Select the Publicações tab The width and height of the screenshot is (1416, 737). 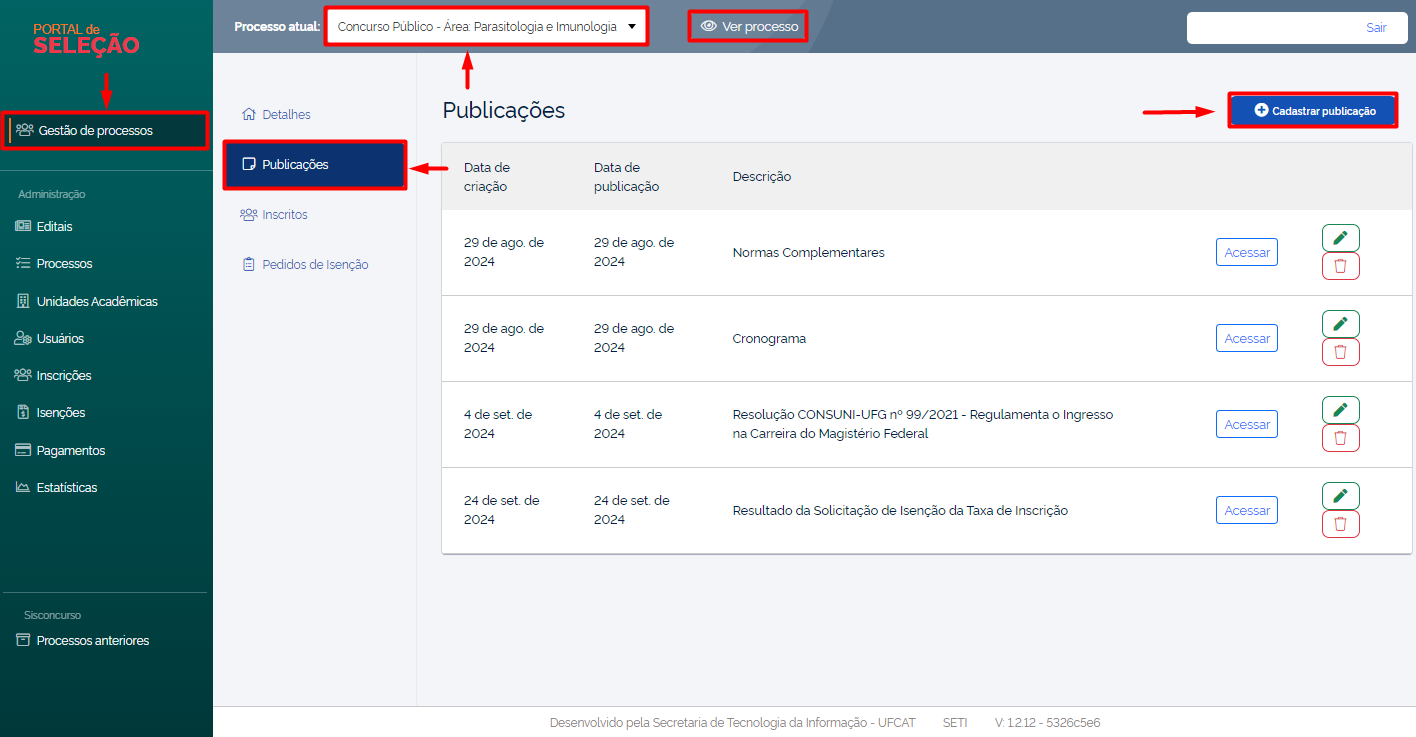315,165
